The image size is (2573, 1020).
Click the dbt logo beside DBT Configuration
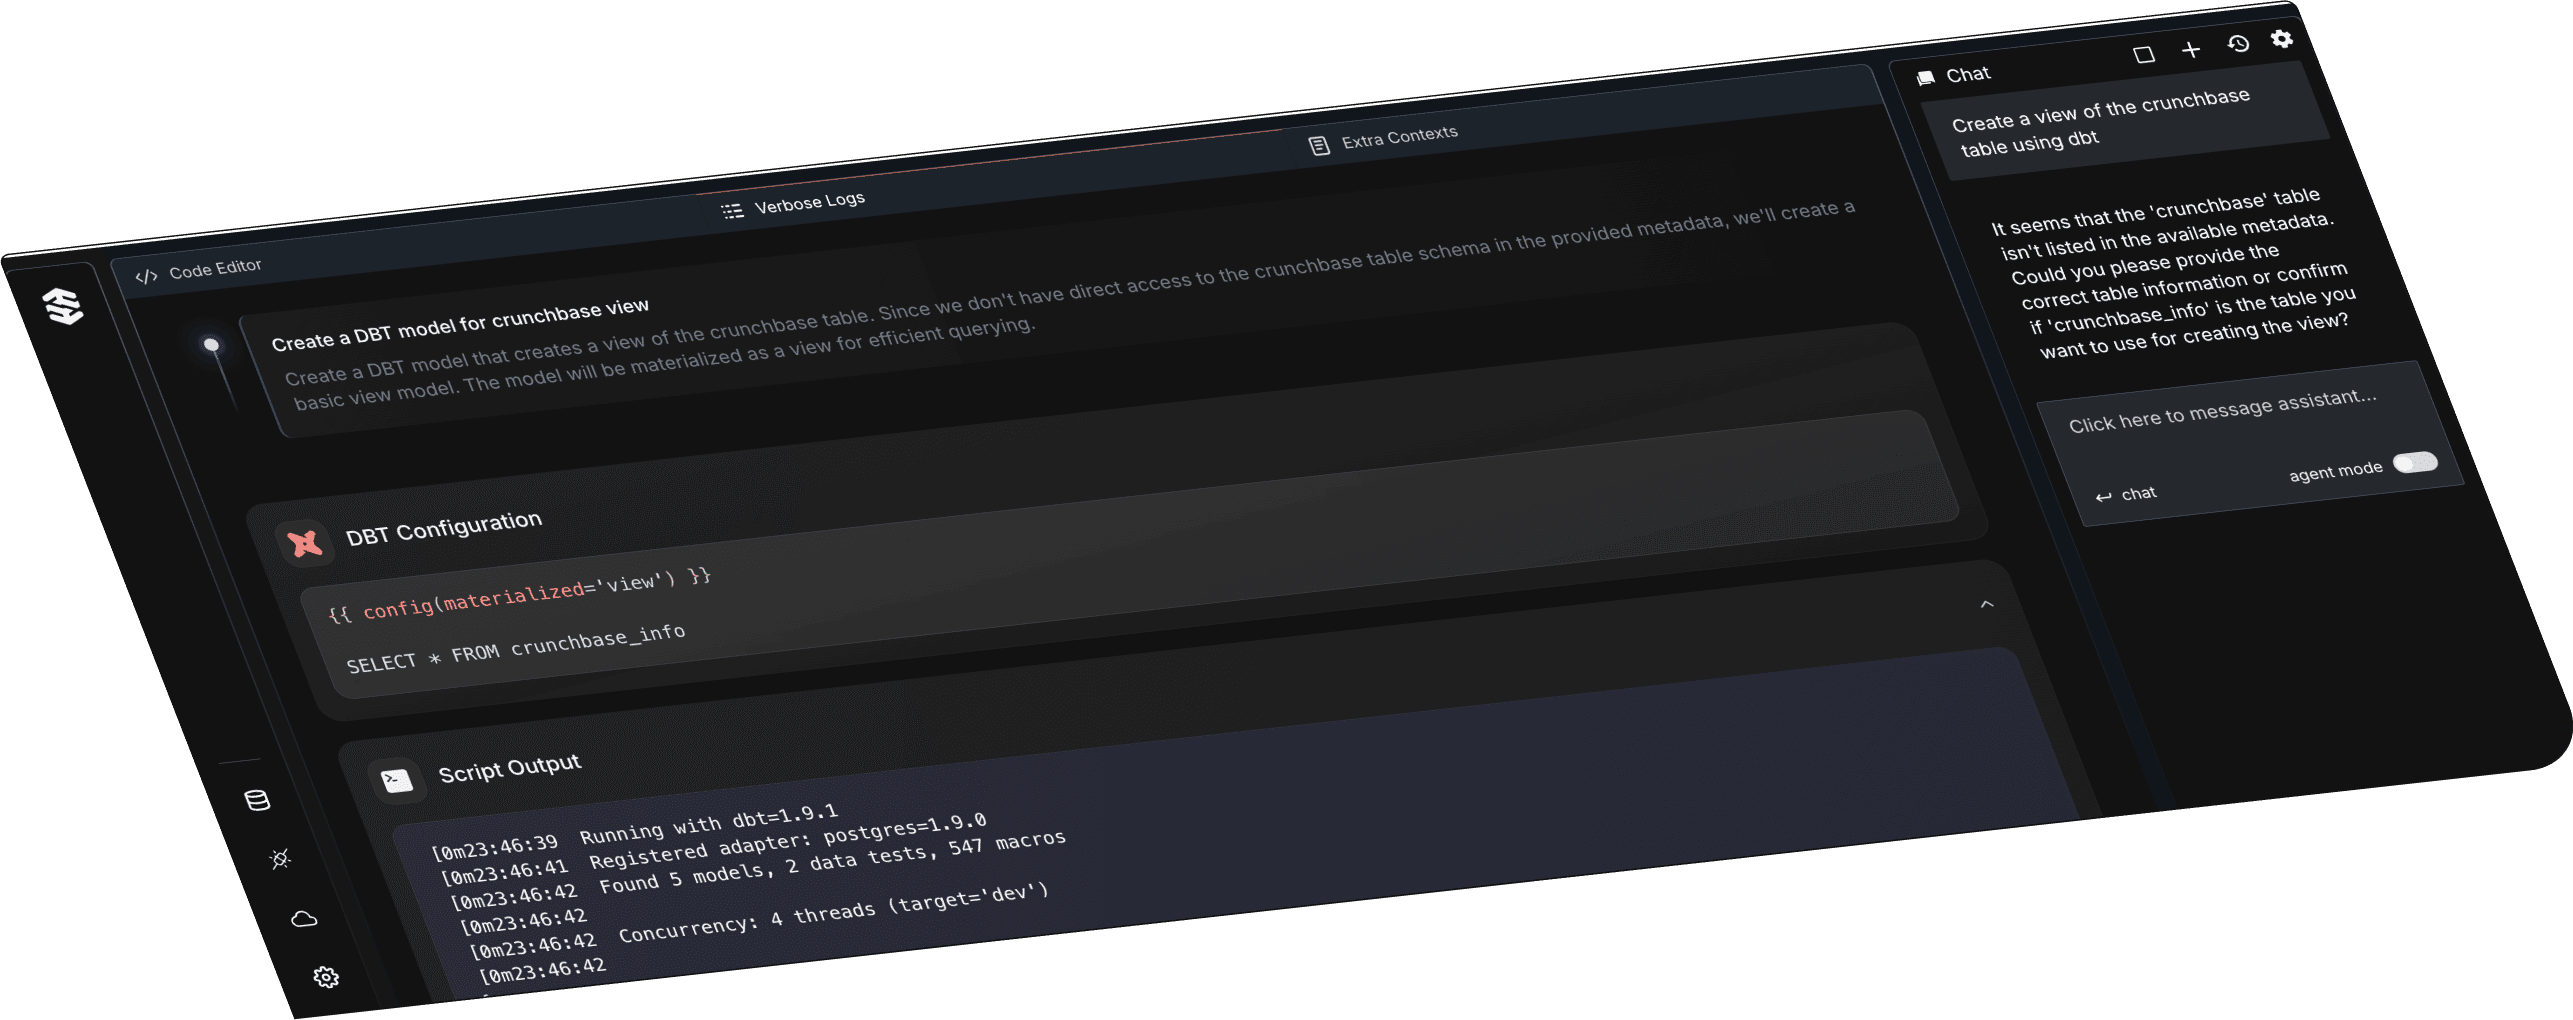[304, 543]
